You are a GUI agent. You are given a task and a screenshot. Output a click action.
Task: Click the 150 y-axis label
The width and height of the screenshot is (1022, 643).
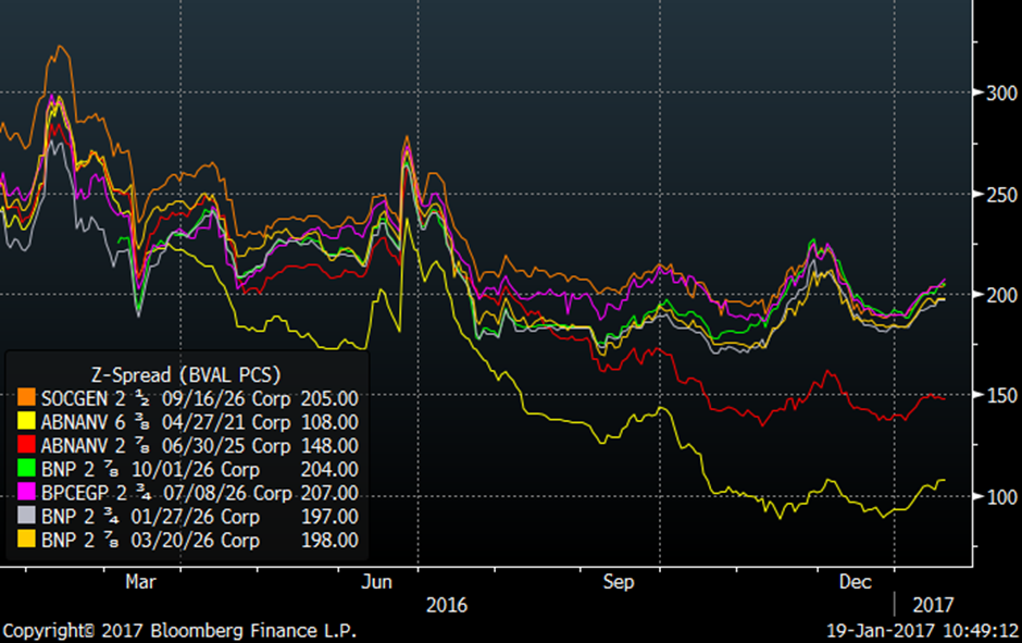(x=996, y=397)
